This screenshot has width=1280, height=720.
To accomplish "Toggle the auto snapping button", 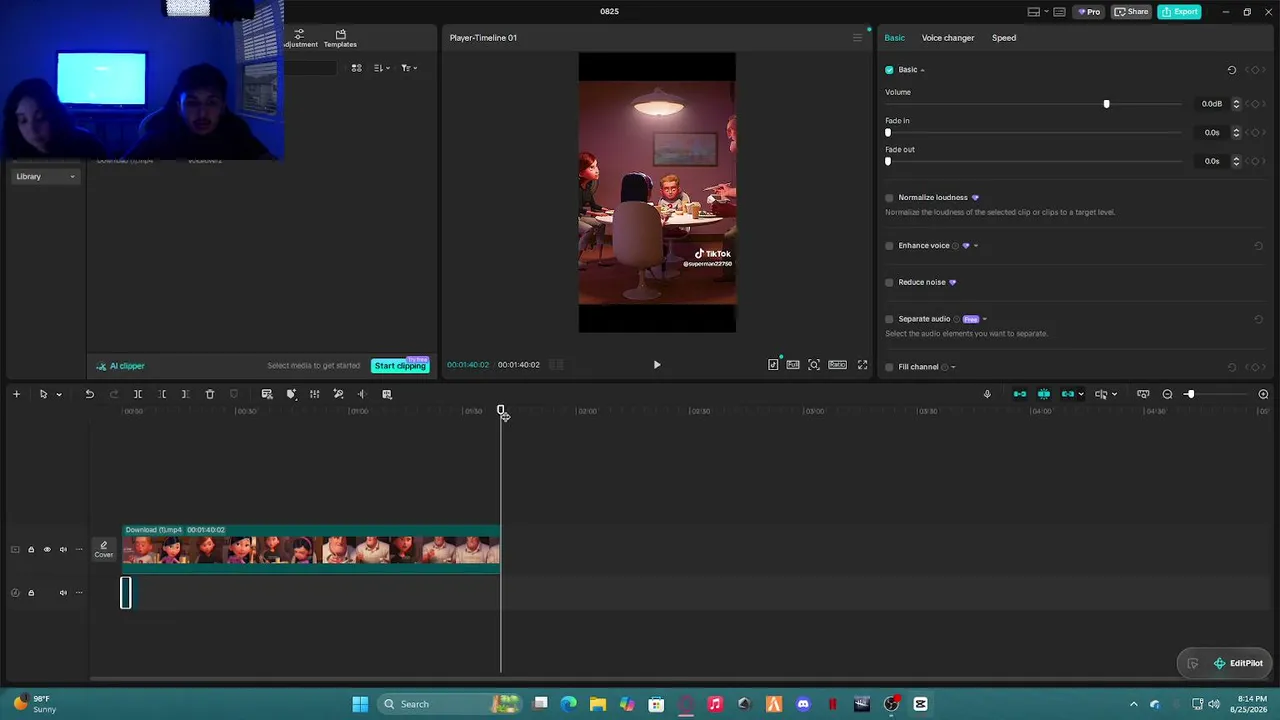I will pyautogui.click(x=1044, y=394).
